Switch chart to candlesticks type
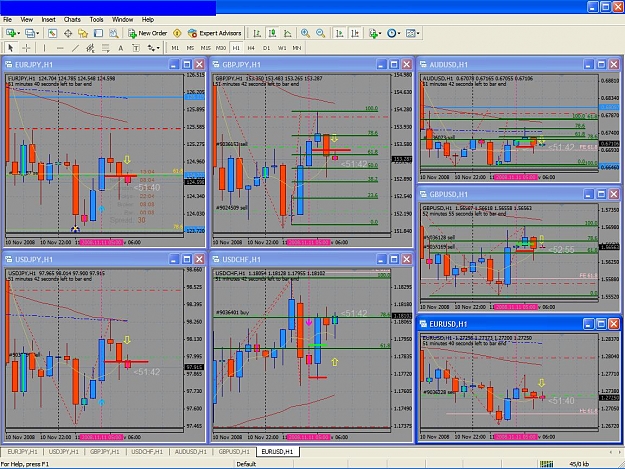 pos(272,33)
